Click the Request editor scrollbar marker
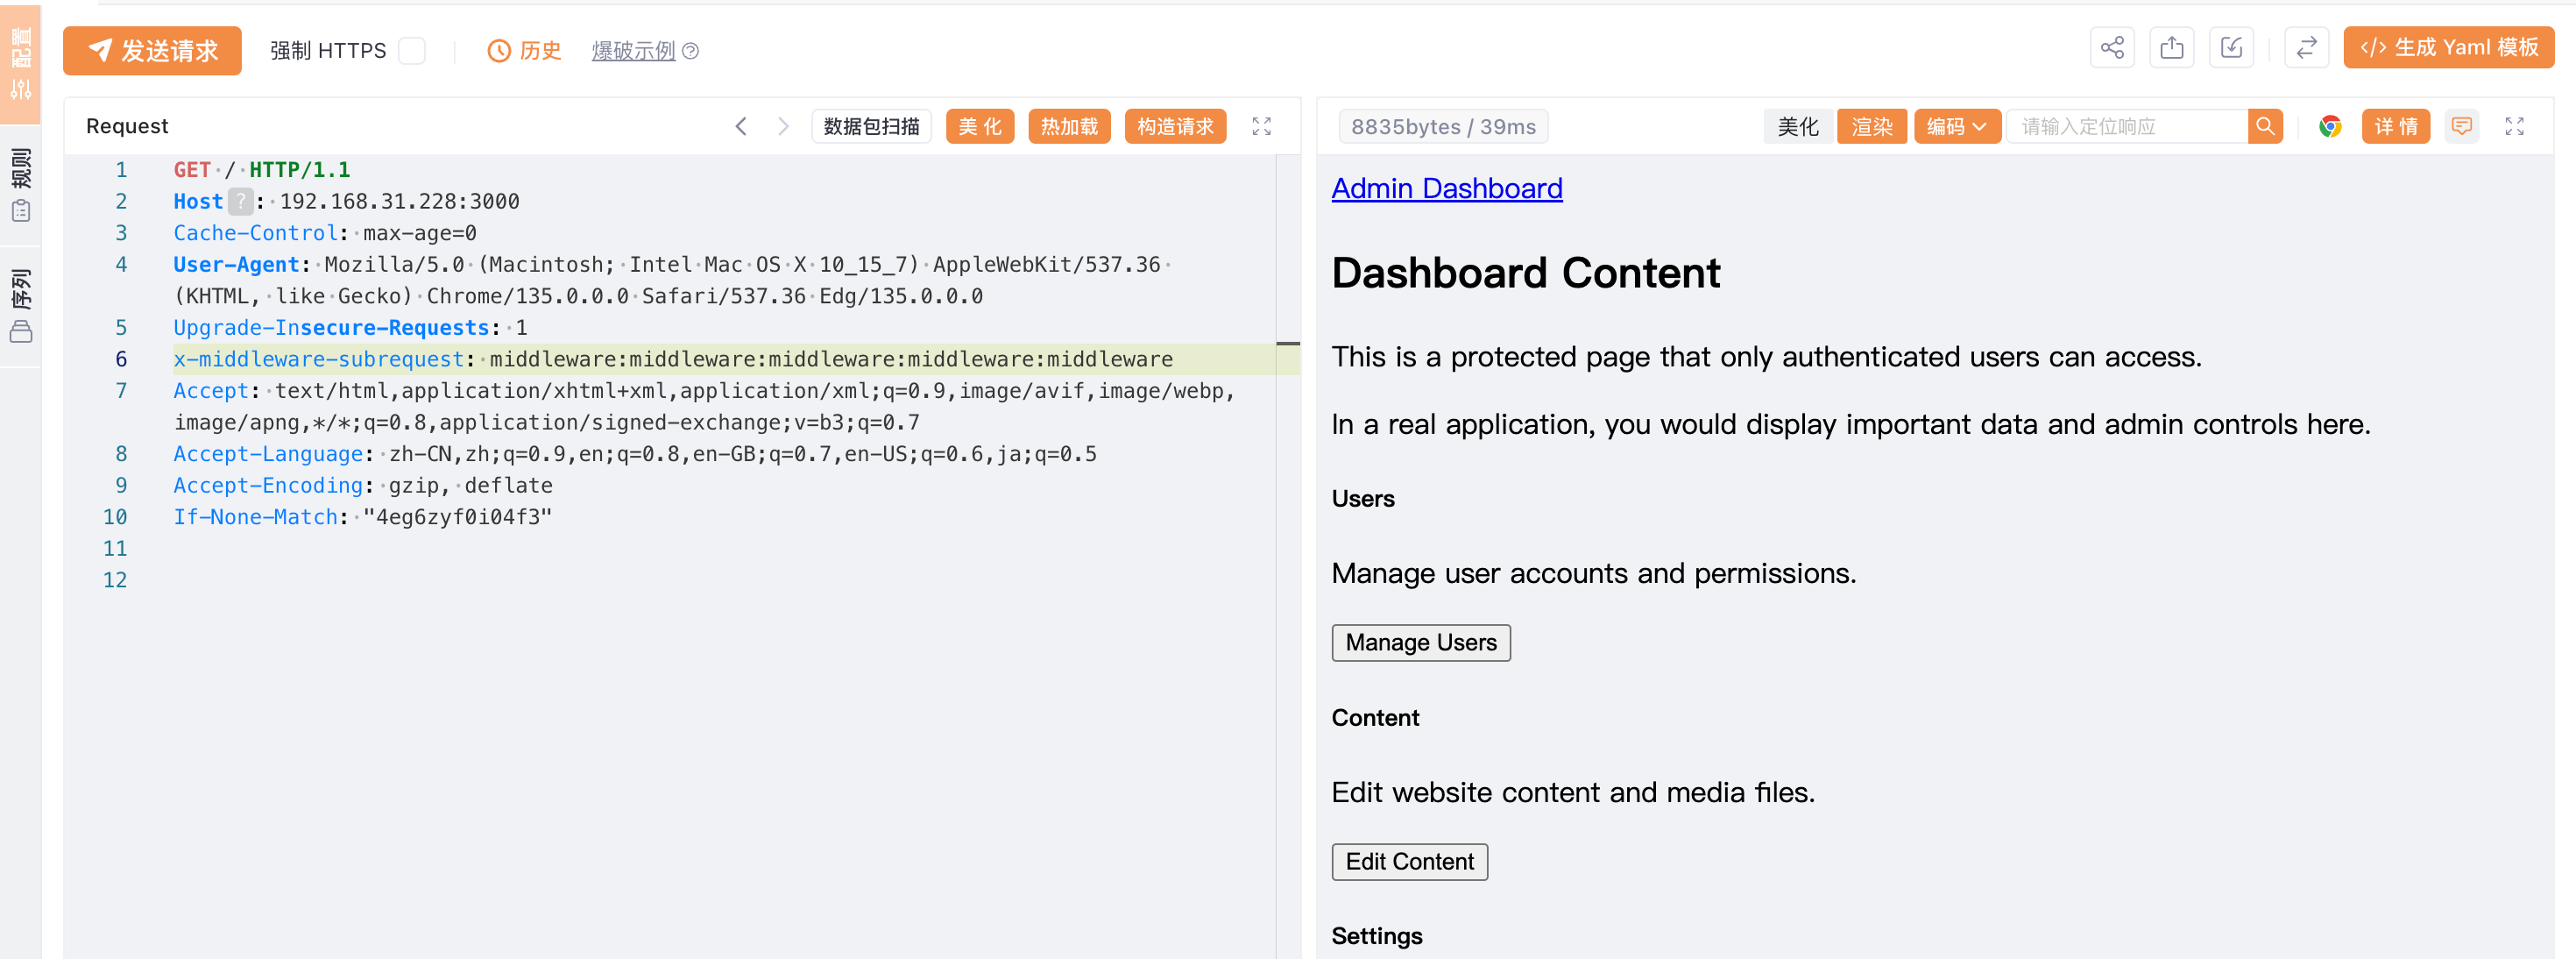Image resolution: width=2576 pixels, height=959 pixels. point(1288,344)
